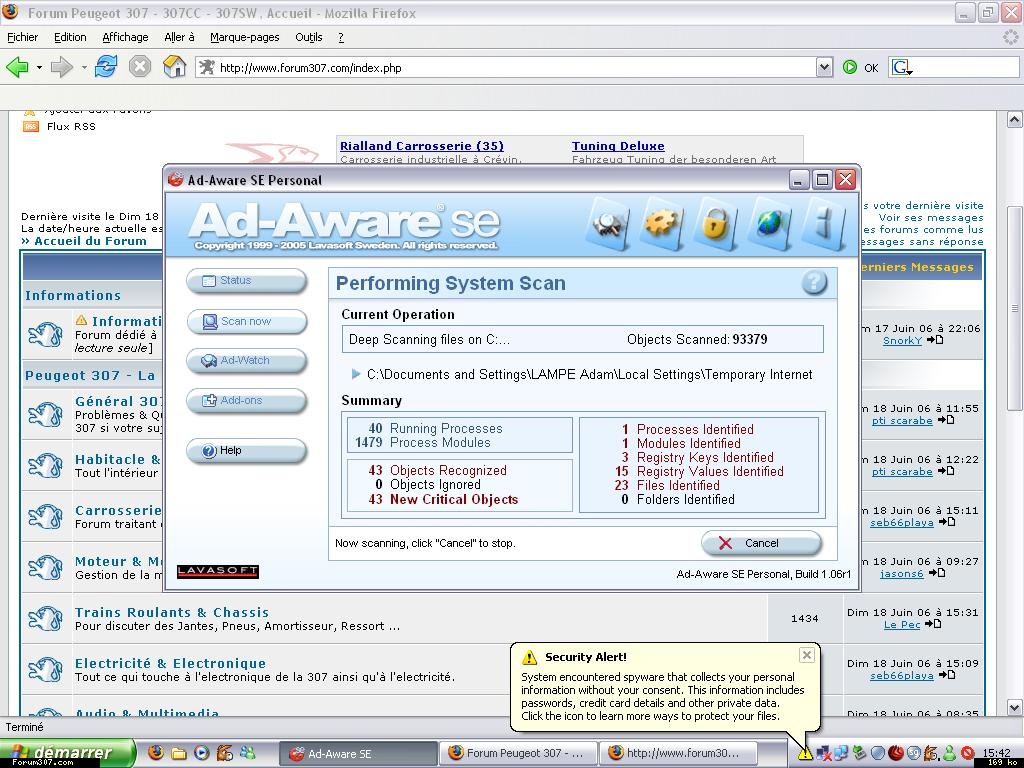Open the Marque-pages menu

click(x=245, y=37)
